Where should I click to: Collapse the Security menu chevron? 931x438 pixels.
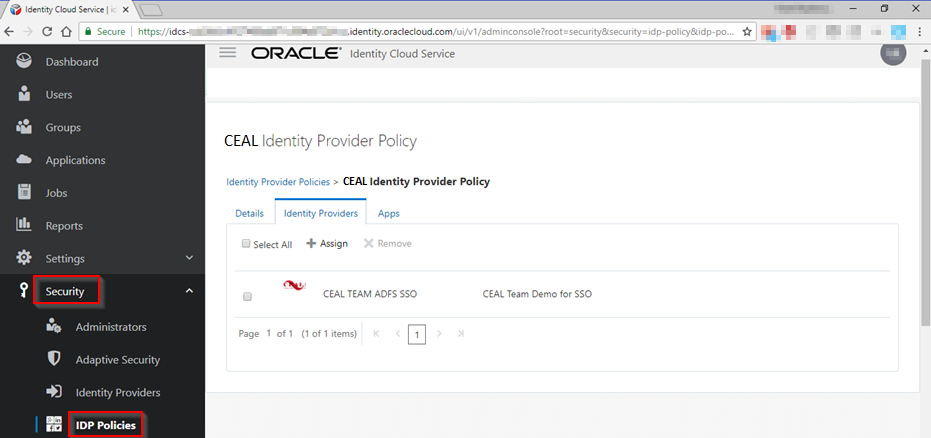189,291
